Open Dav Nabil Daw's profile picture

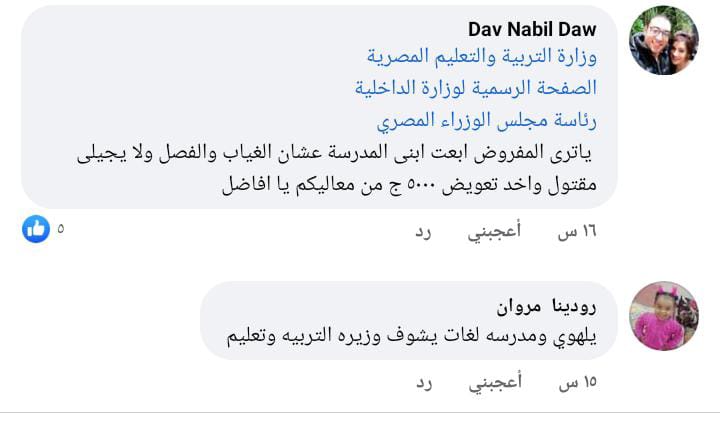click(x=663, y=40)
